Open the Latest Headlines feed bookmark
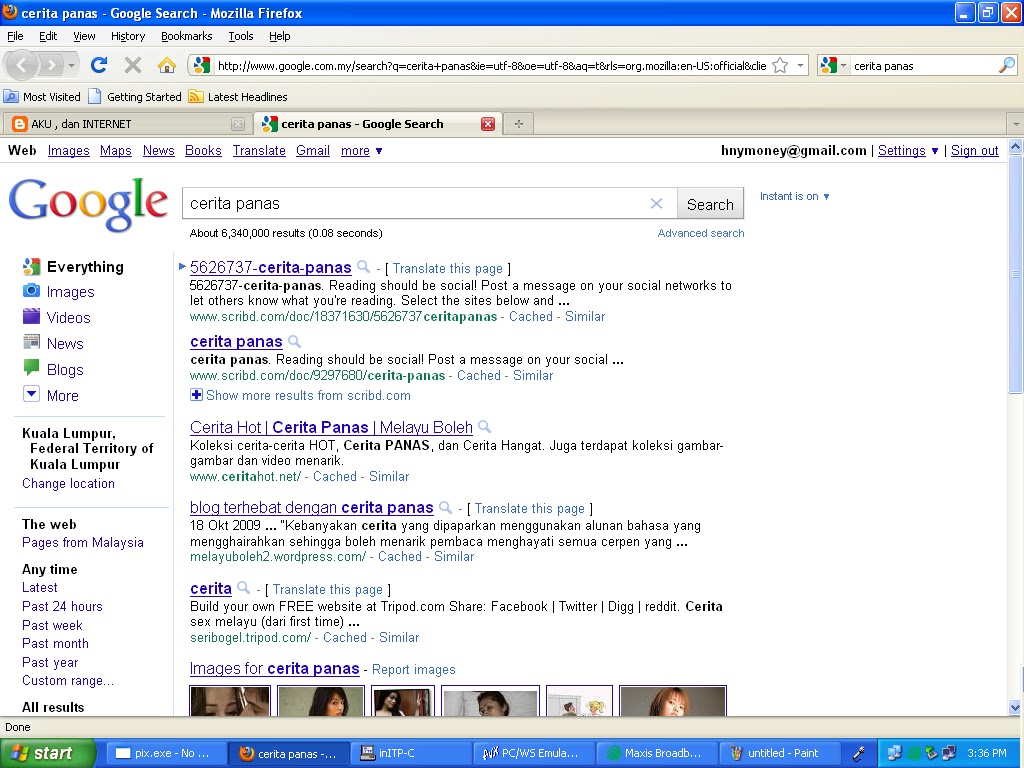The image size is (1024, 768). pyautogui.click(x=238, y=97)
